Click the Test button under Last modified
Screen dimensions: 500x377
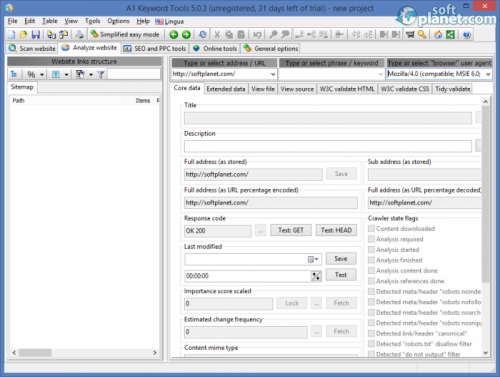pos(341,275)
